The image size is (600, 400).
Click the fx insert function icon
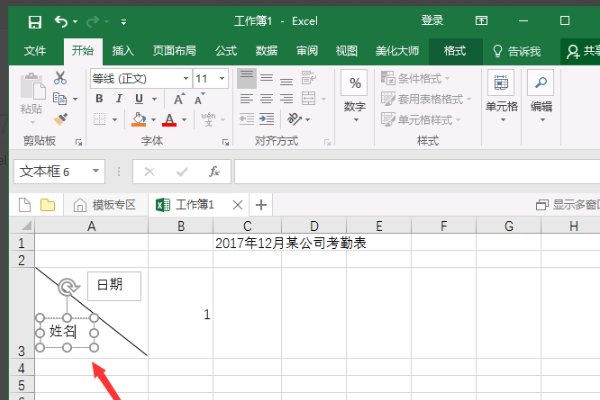(x=214, y=171)
